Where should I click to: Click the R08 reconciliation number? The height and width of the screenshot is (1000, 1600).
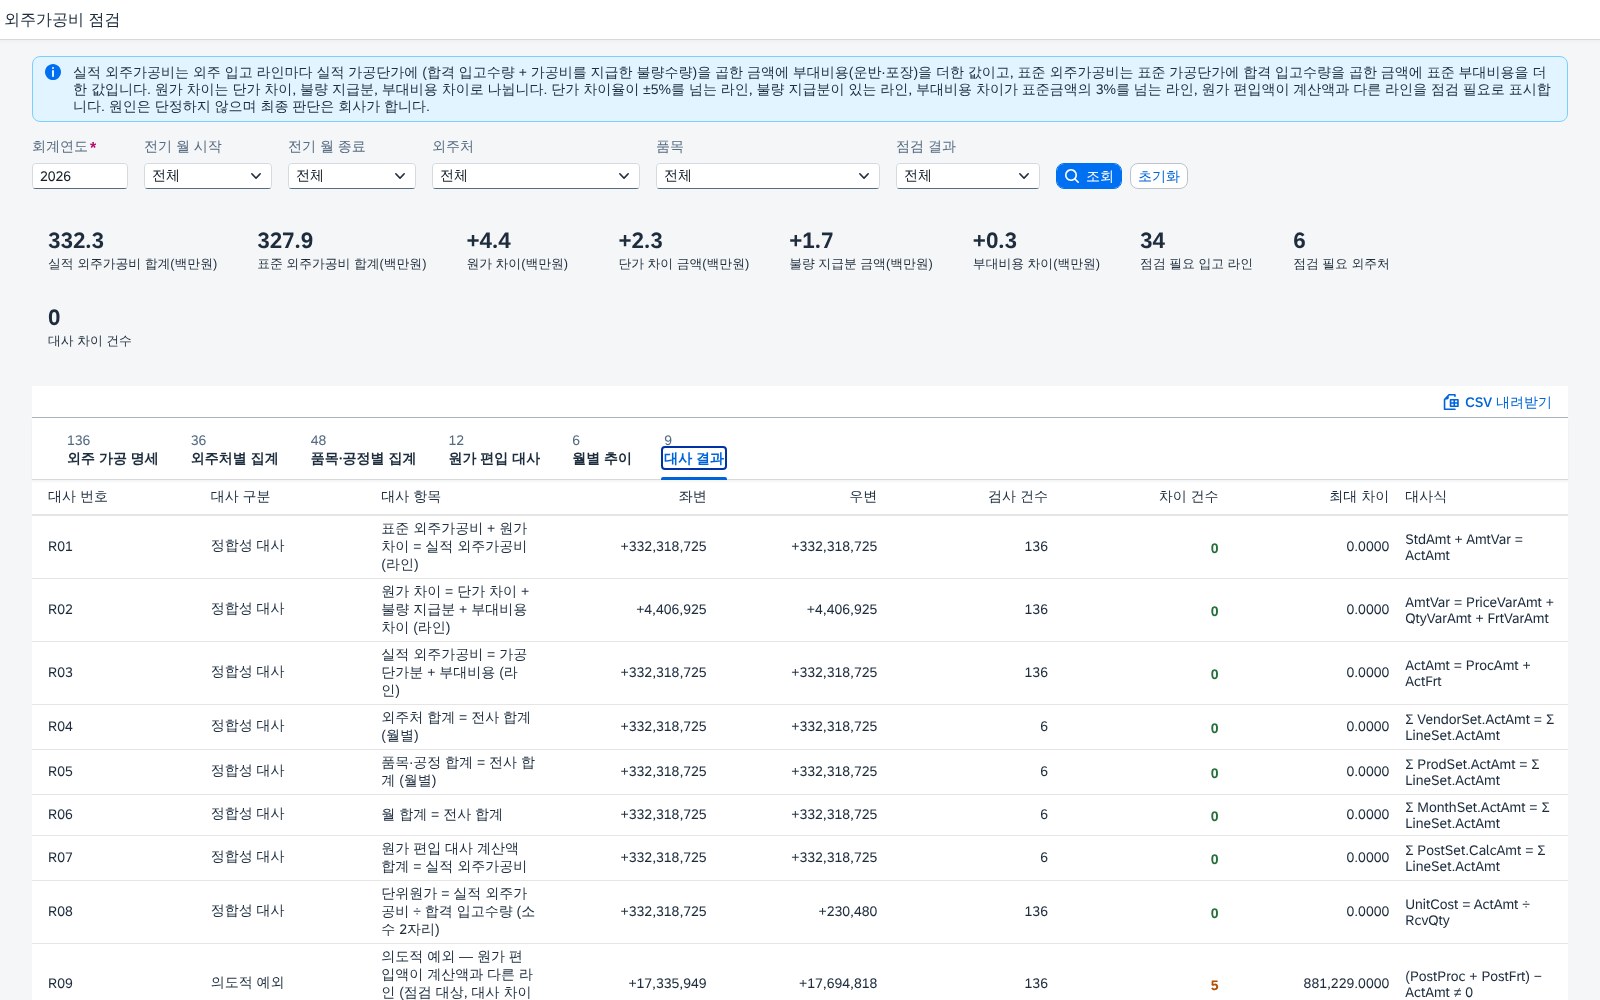[60, 912]
